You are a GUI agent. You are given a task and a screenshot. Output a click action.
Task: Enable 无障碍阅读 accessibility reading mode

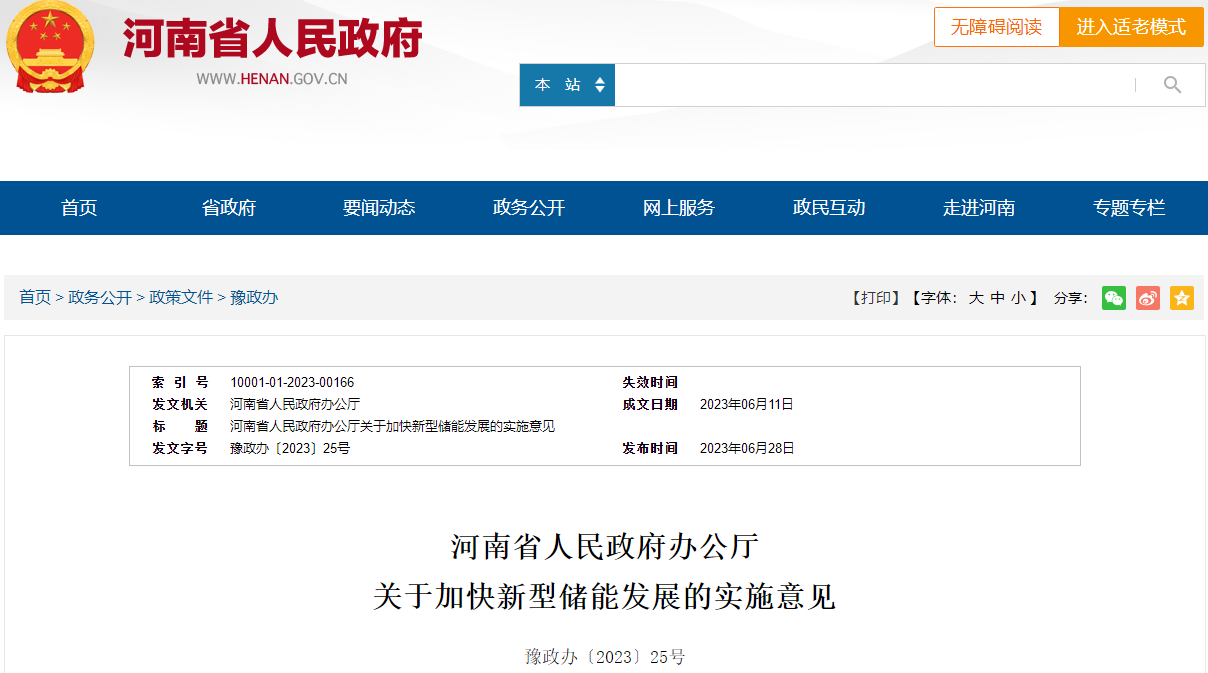tap(996, 27)
